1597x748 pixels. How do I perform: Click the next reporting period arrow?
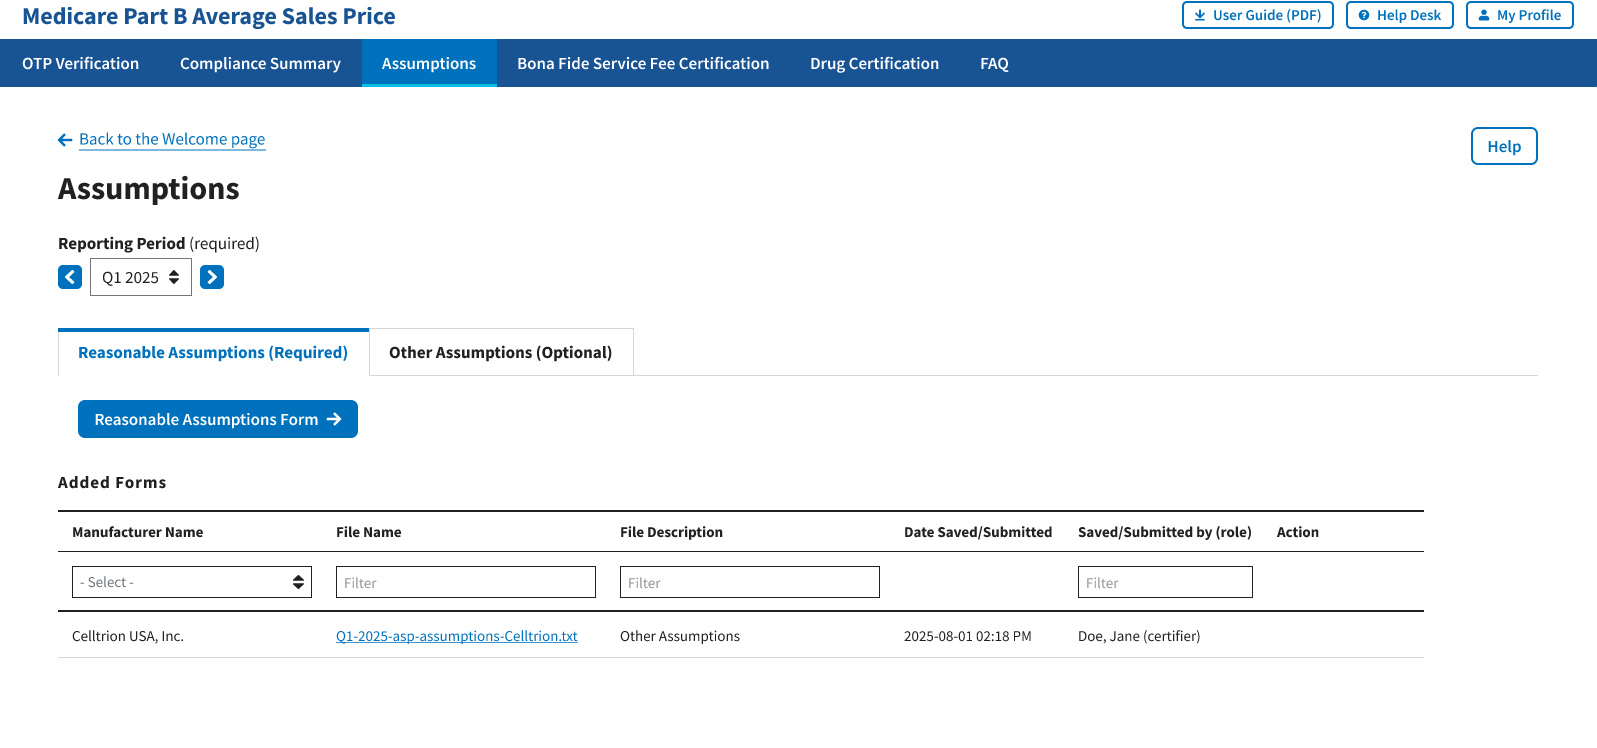click(212, 277)
